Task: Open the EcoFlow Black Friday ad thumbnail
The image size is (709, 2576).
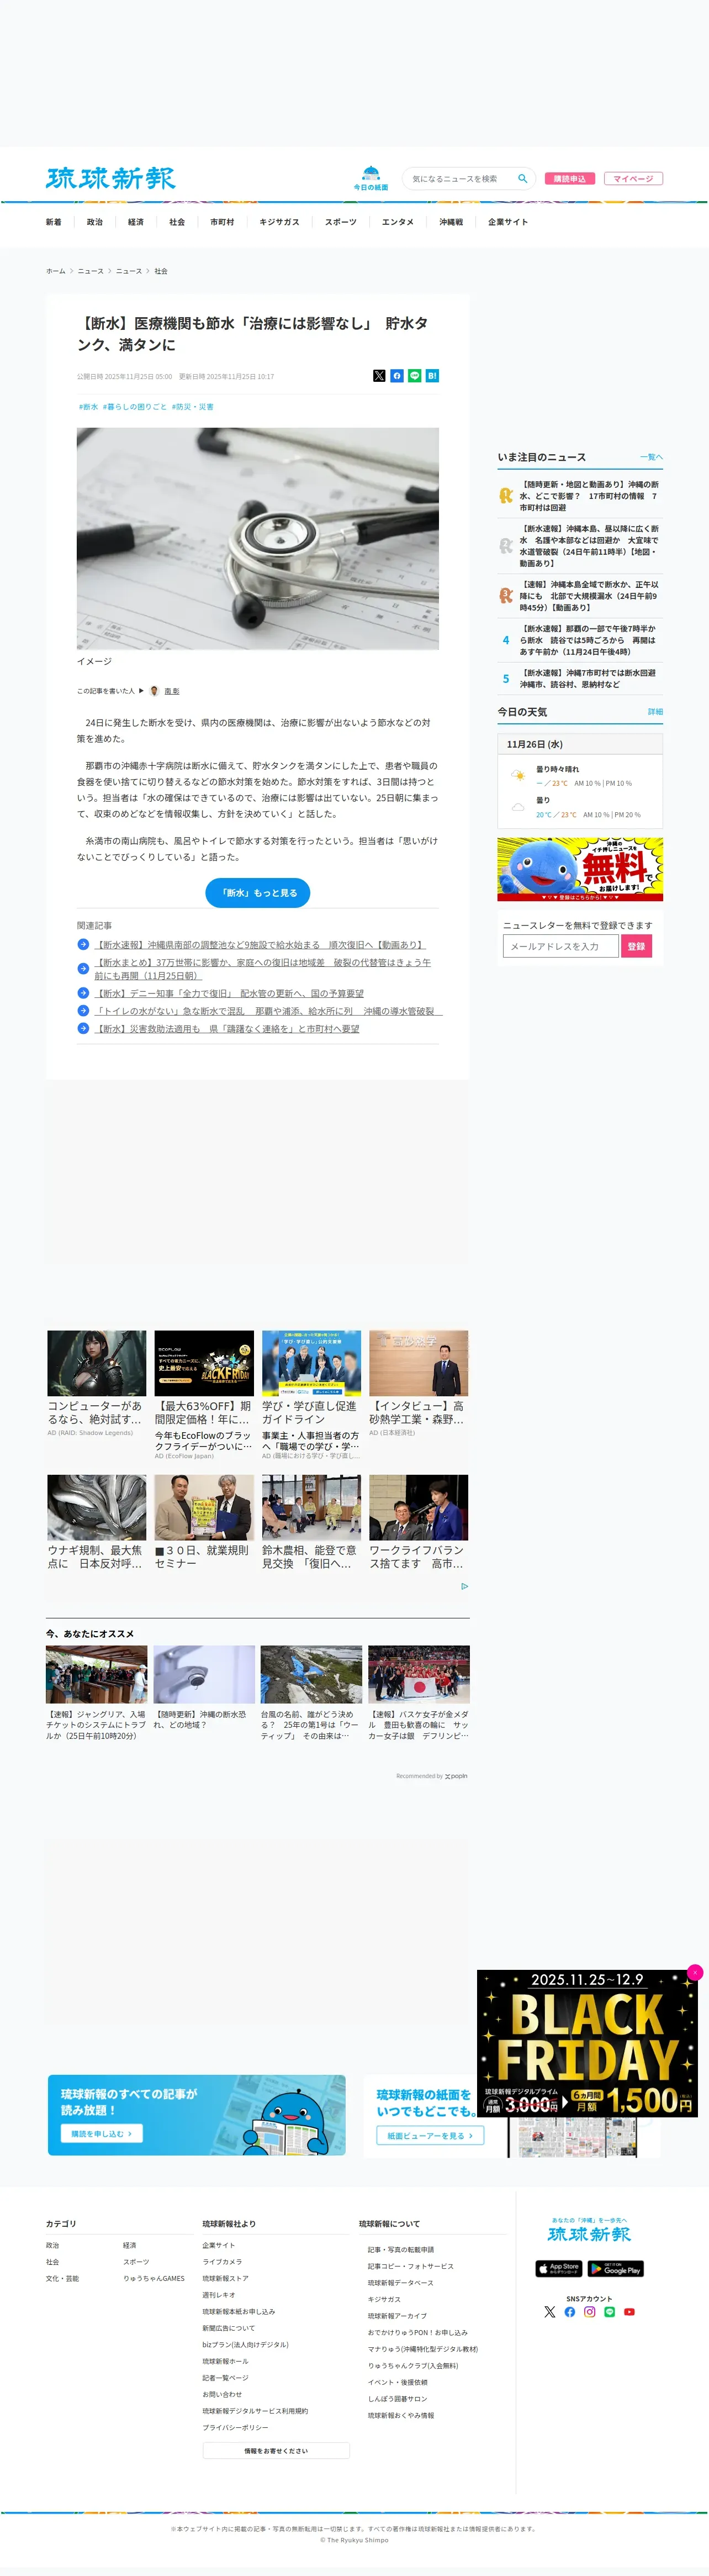Action: point(204,1363)
